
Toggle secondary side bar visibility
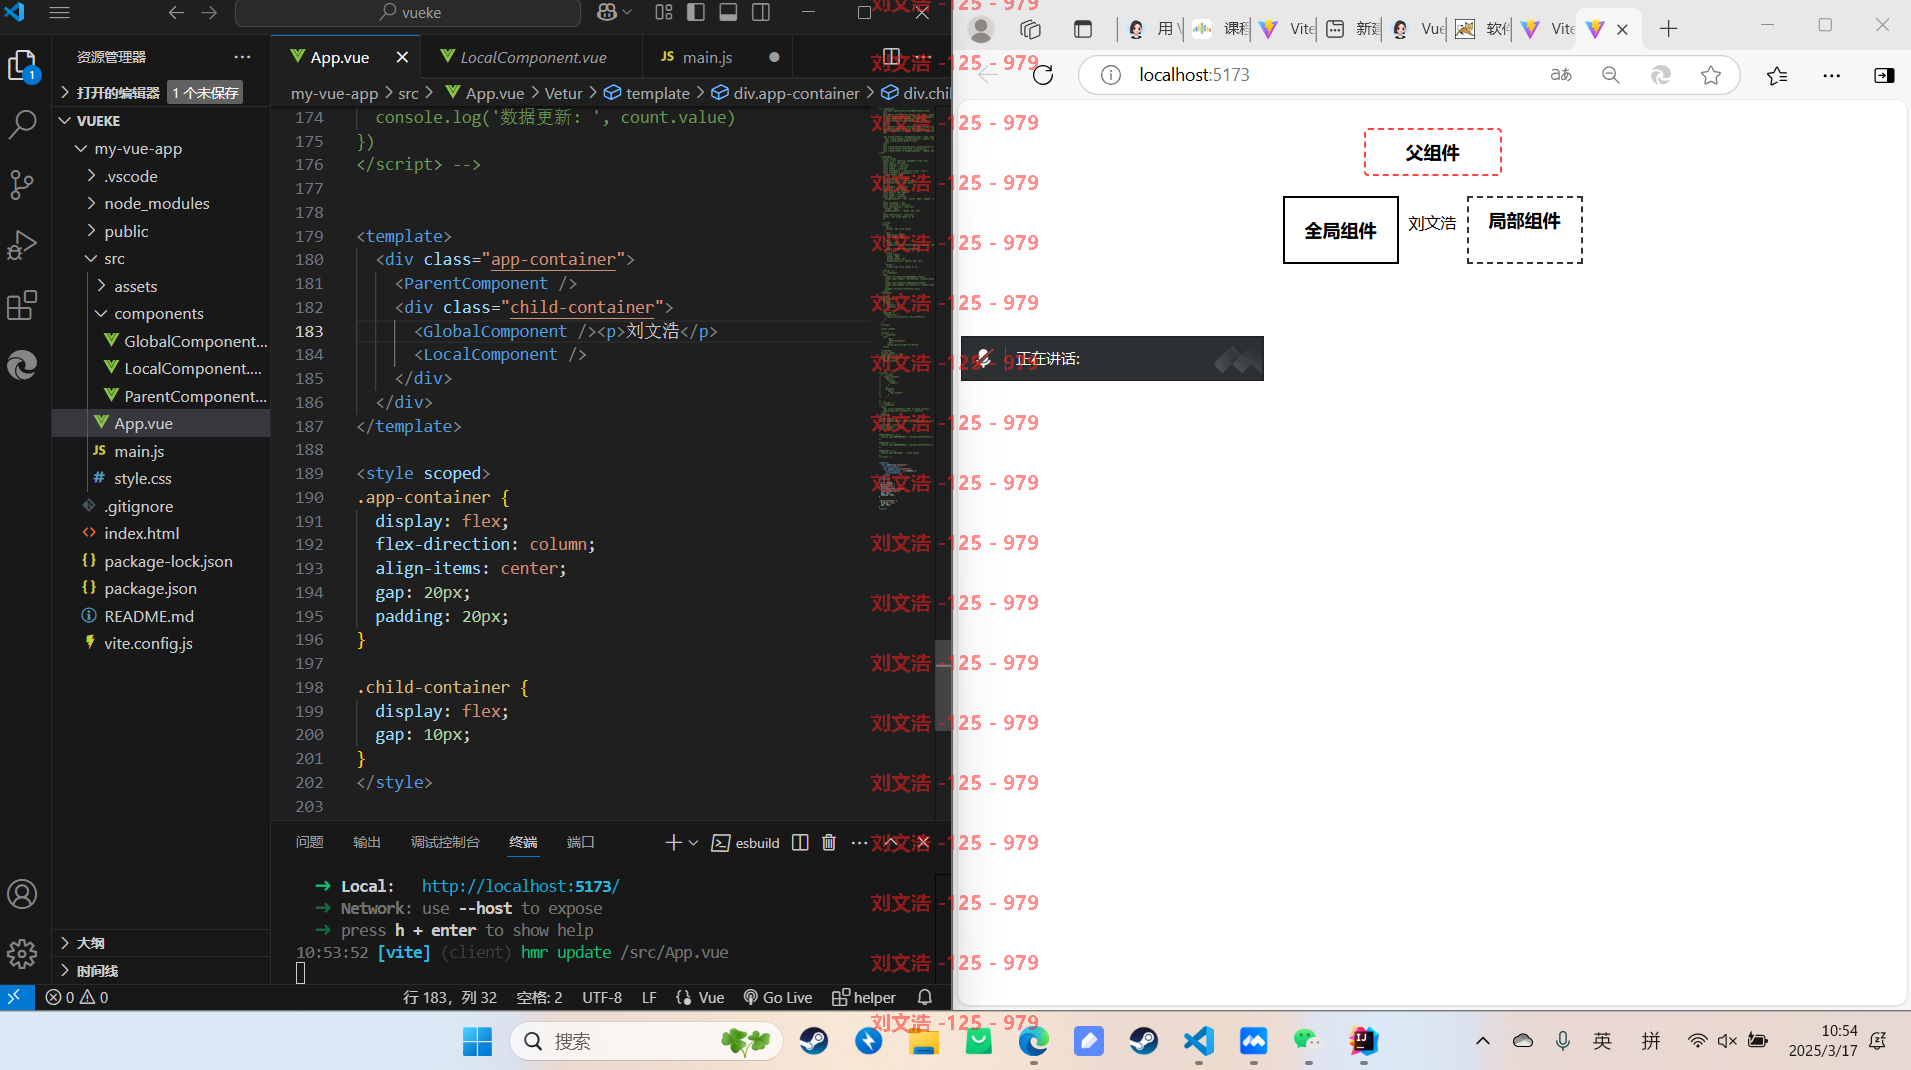tap(761, 13)
